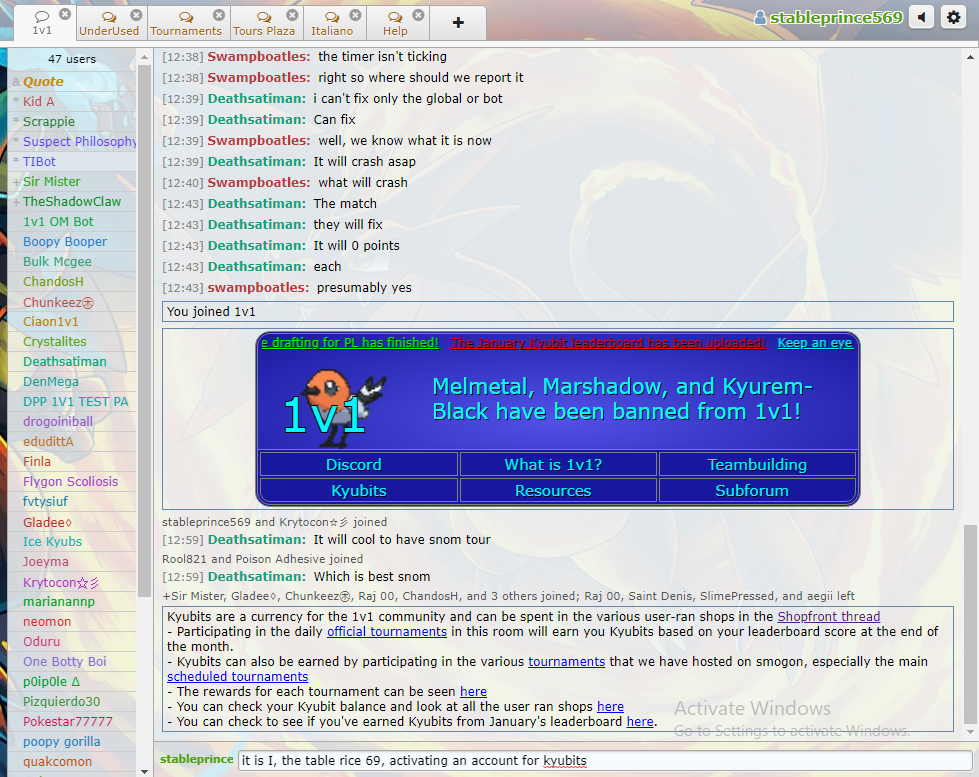The image size is (979, 777).
Task: Close the UnderUsed room tab
Action: [x=135, y=15]
